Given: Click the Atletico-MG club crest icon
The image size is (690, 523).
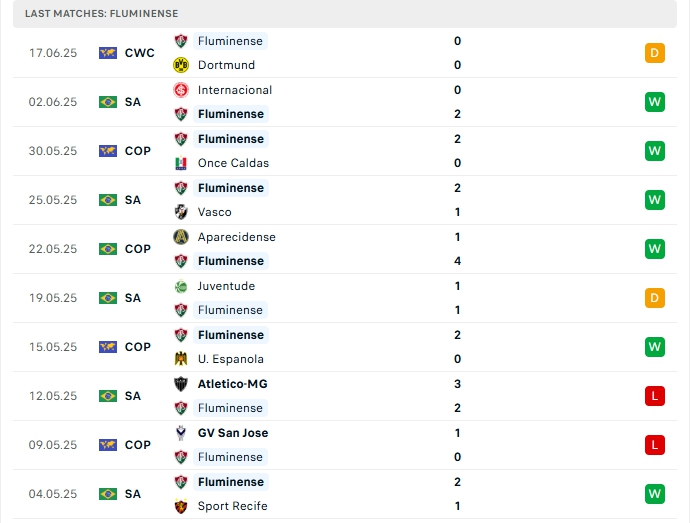Looking at the screenshot, I should [181, 384].
